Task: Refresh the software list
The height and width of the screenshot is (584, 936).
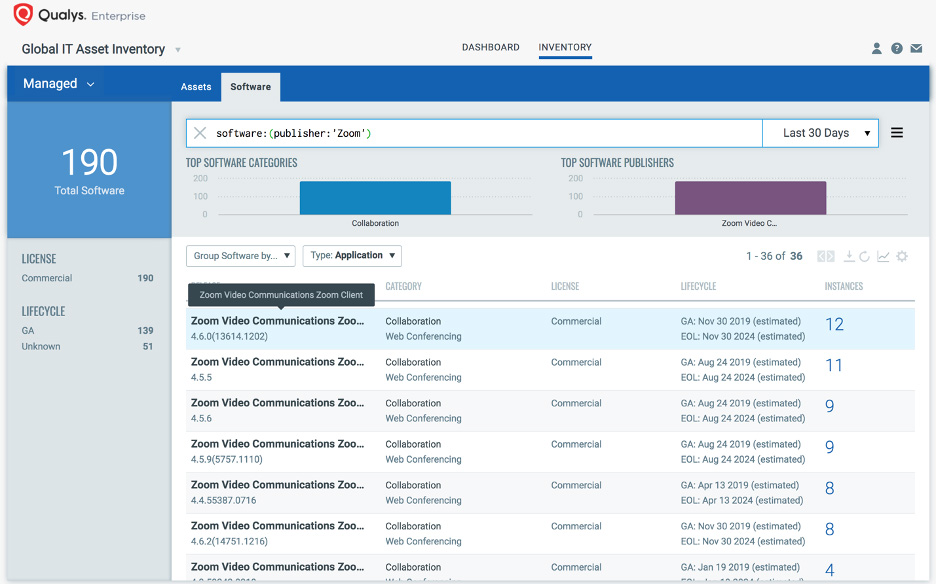Action: [865, 257]
